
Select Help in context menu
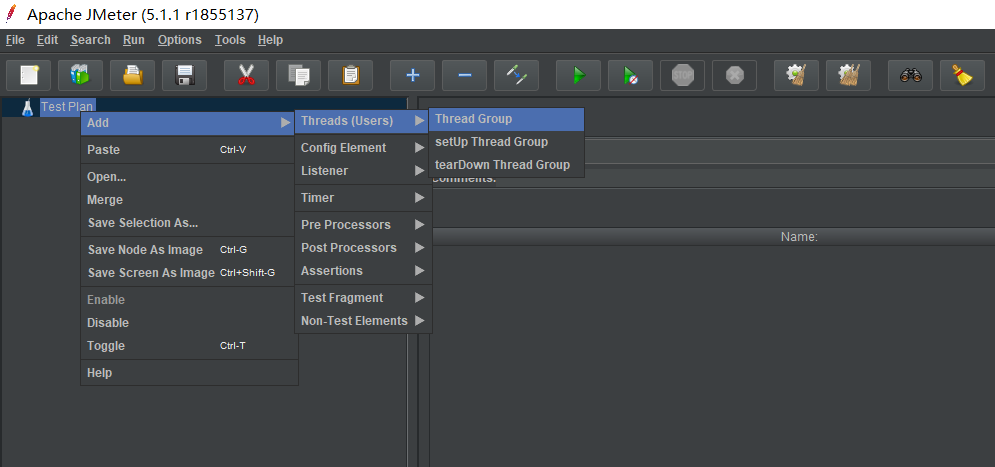coord(189,372)
